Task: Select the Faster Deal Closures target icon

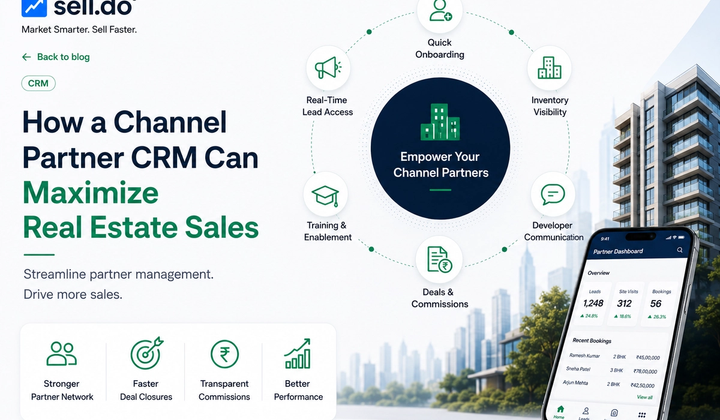Action: tap(146, 353)
